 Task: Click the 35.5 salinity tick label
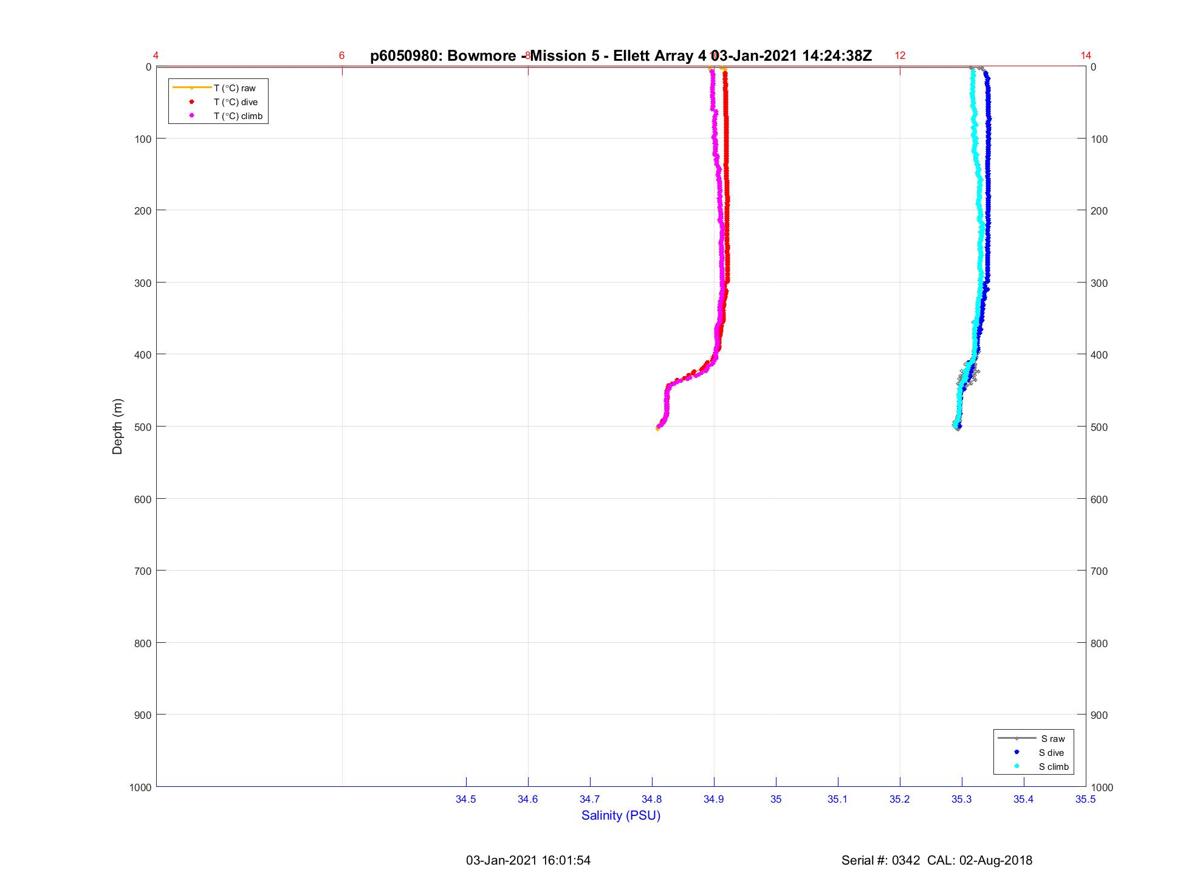point(1086,799)
